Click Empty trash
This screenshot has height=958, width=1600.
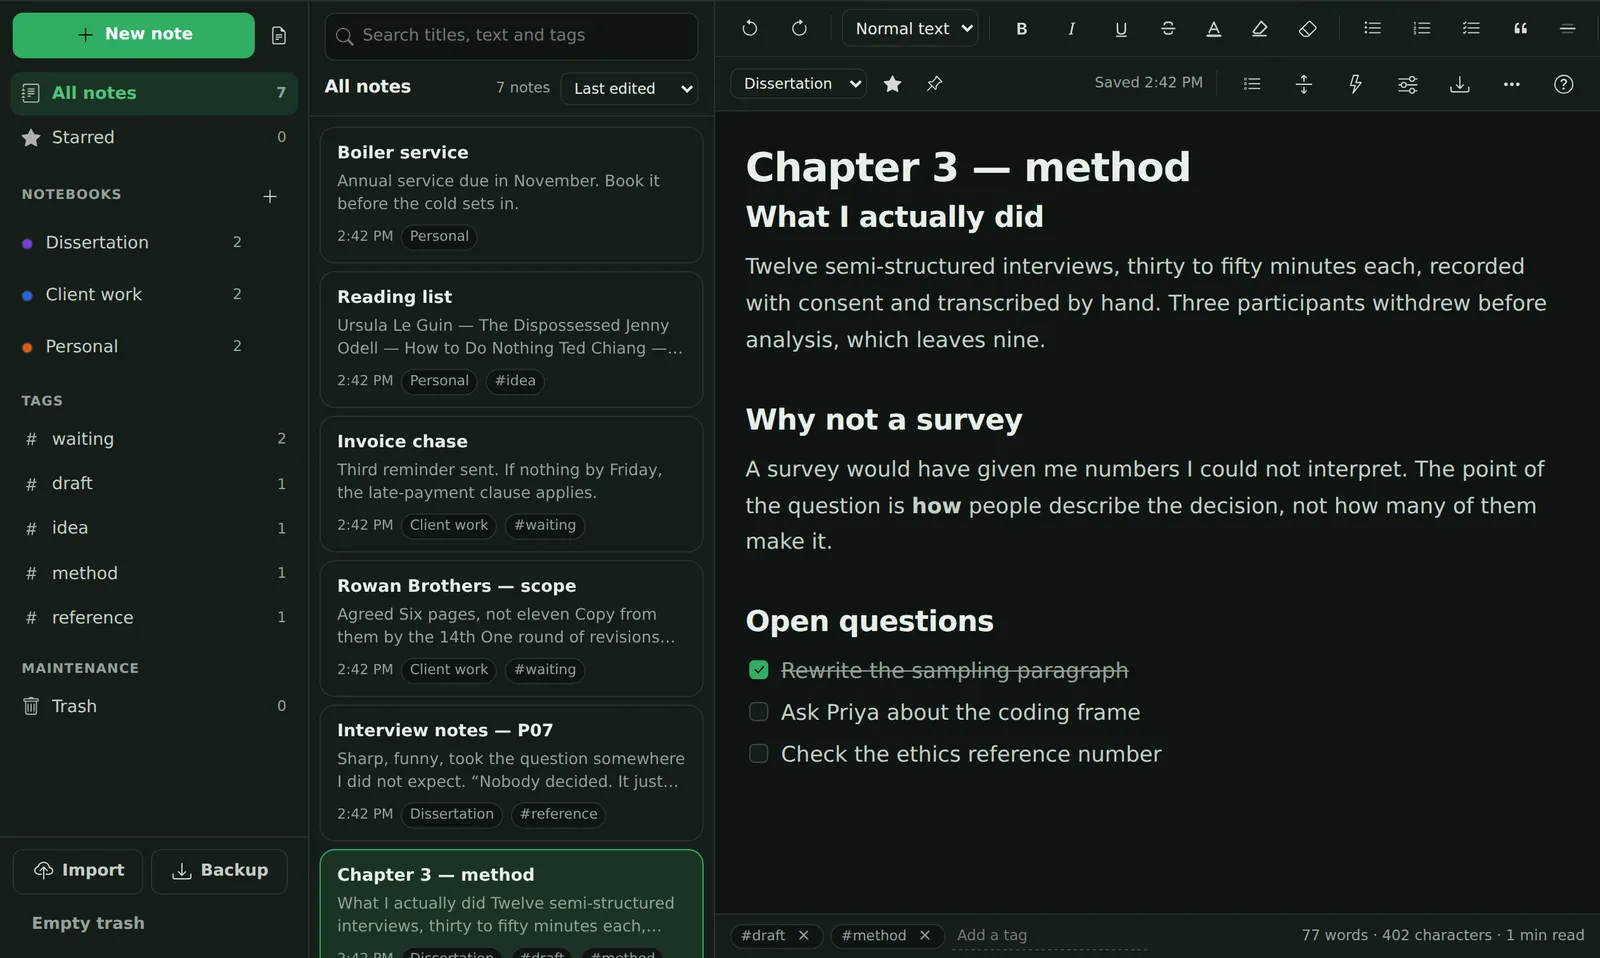(88, 923)
